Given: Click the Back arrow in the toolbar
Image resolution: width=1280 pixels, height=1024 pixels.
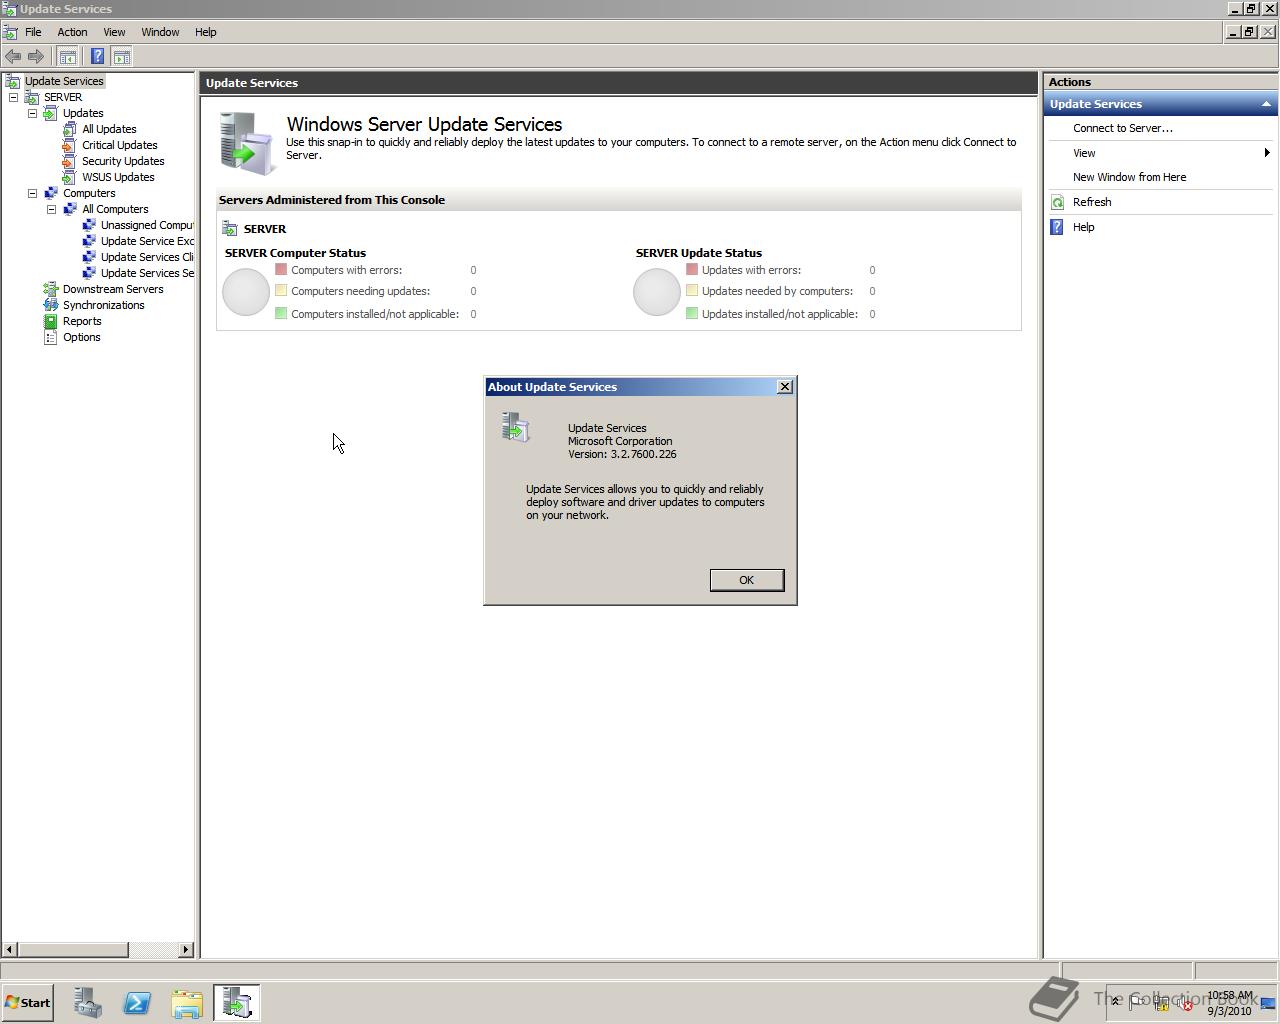Looking at the screenshot, I should 13,57.
